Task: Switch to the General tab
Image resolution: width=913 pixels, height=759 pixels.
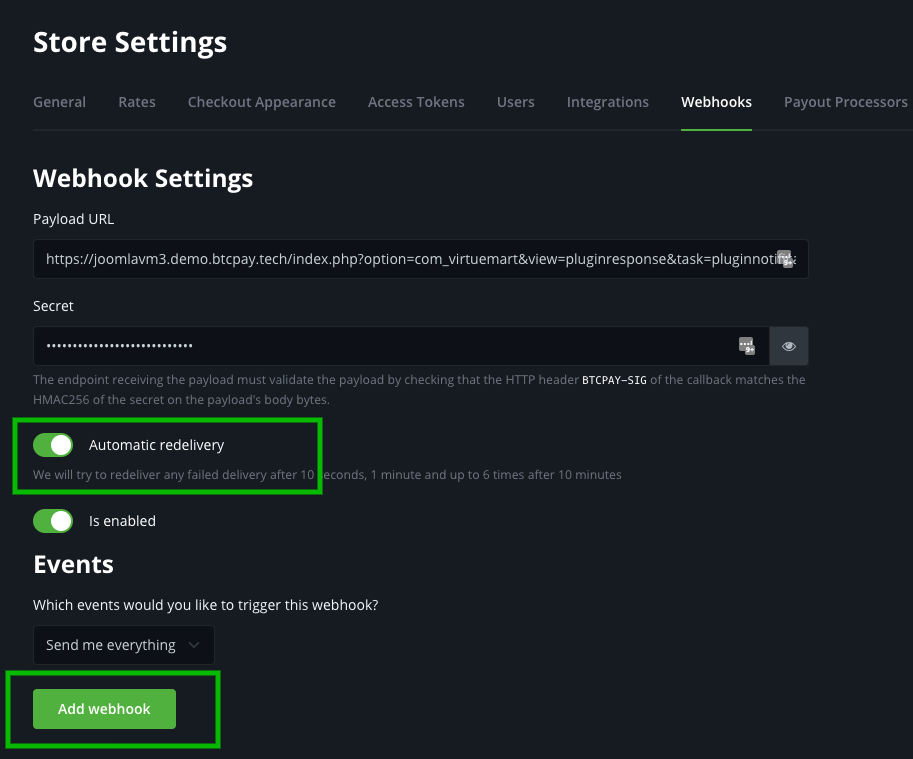Action: (59, 101)
